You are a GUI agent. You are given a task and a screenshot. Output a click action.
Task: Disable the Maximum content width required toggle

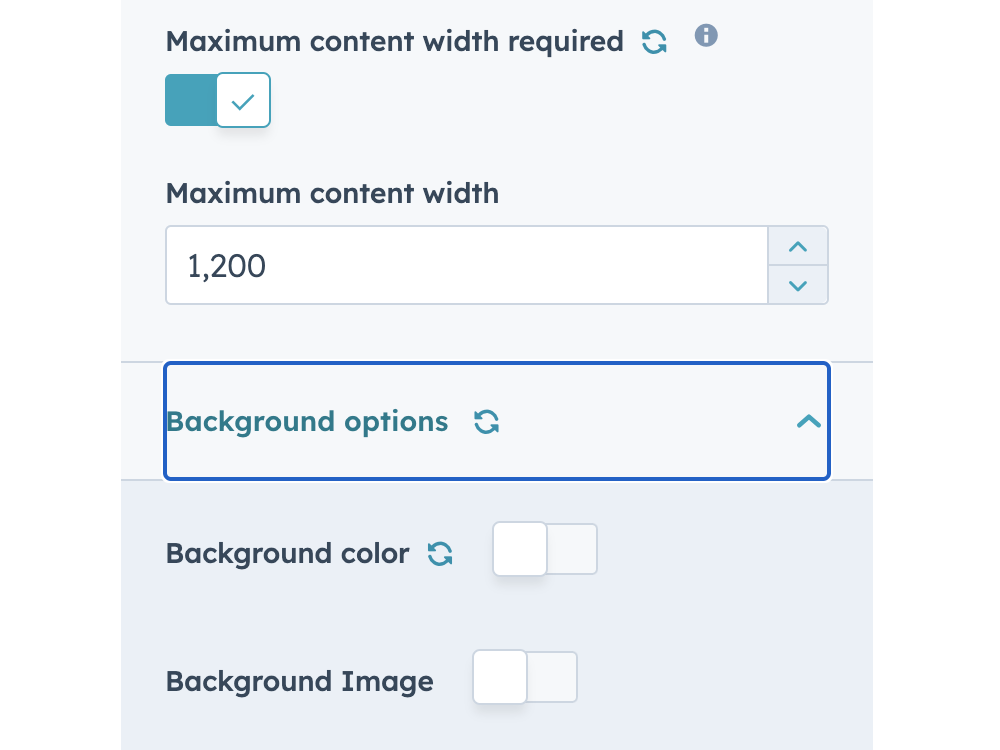(x=217, y=99)
